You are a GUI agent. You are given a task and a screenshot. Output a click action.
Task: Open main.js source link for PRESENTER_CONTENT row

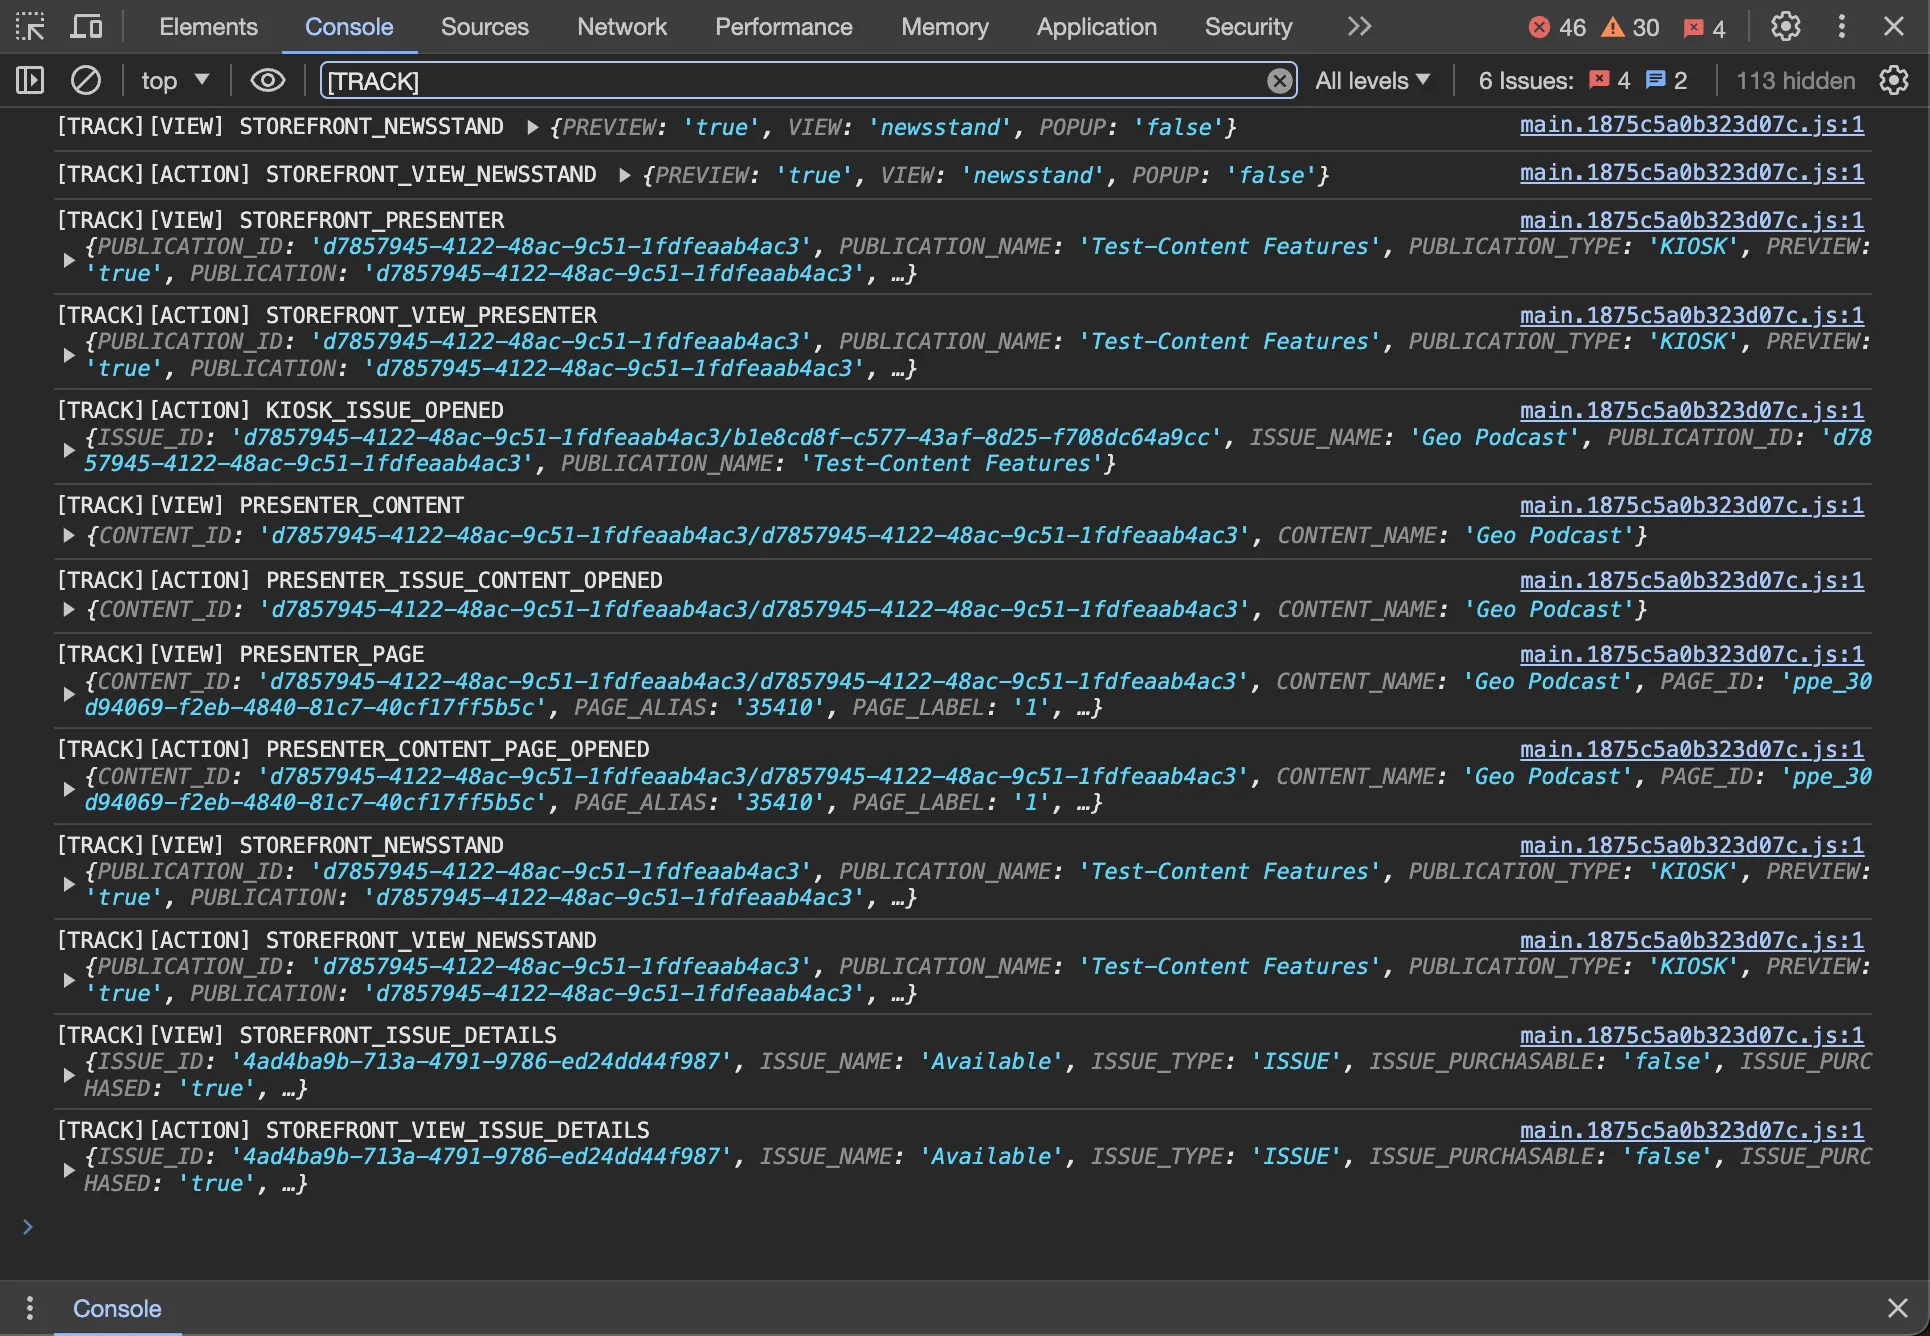point(1691,505)
